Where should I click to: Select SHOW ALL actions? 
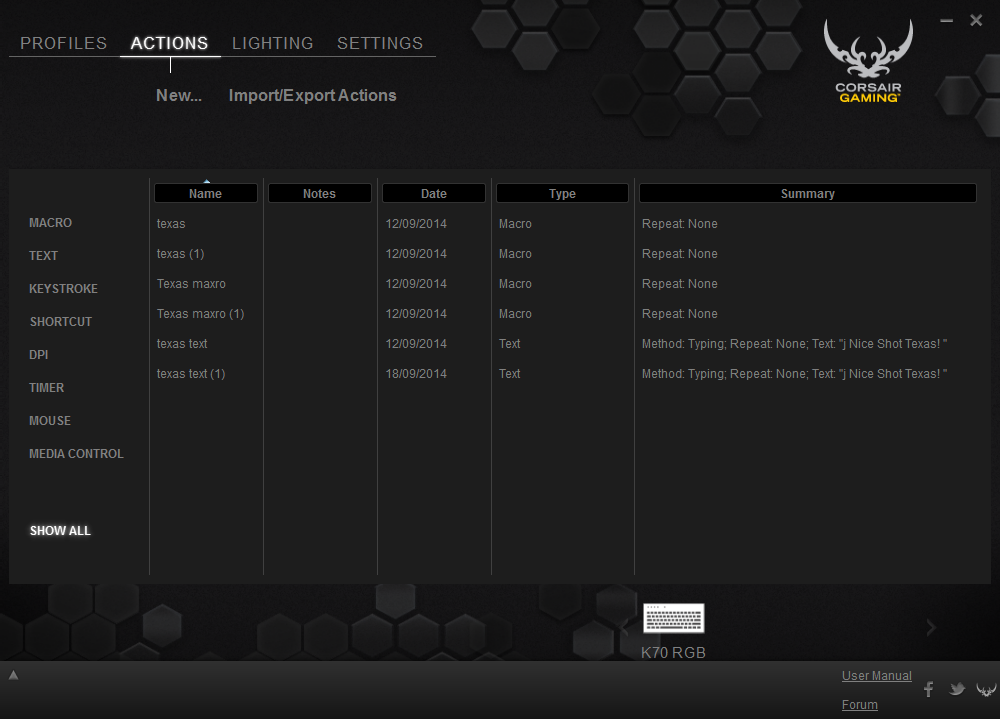click(60, 531)
